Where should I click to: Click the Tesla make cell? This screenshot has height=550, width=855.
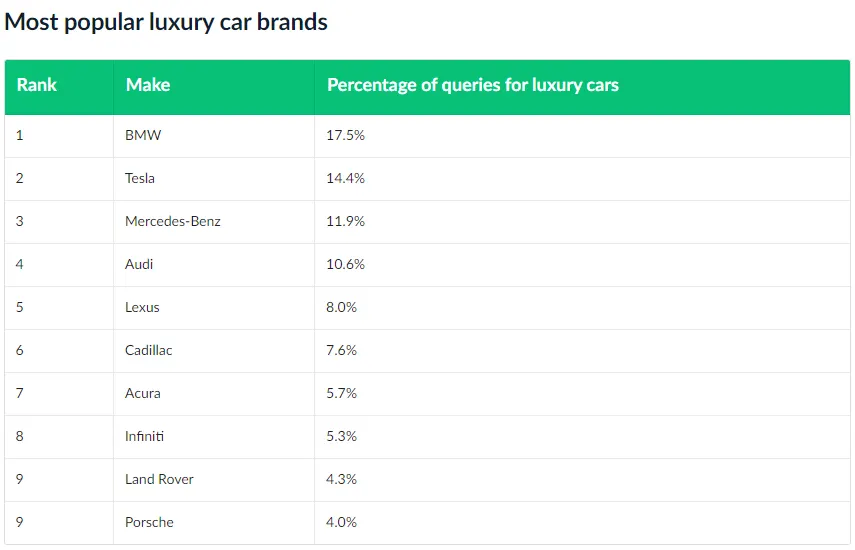[140, 178]
